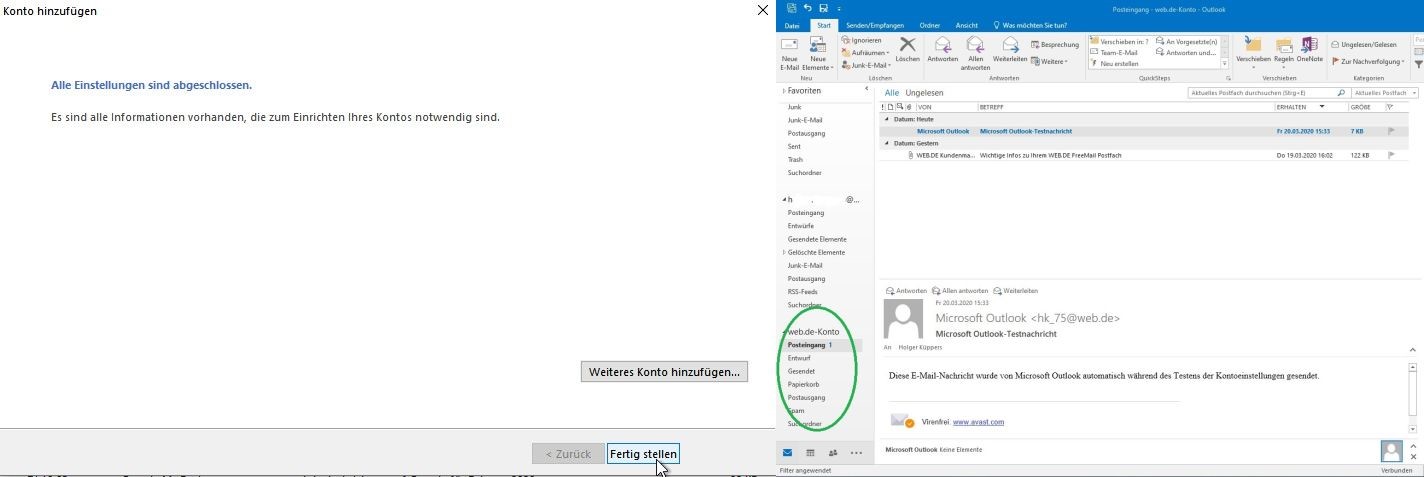Open the Aufräumen dropdown
Viewport: 1424px width, 477px height.
click(864, 53)
